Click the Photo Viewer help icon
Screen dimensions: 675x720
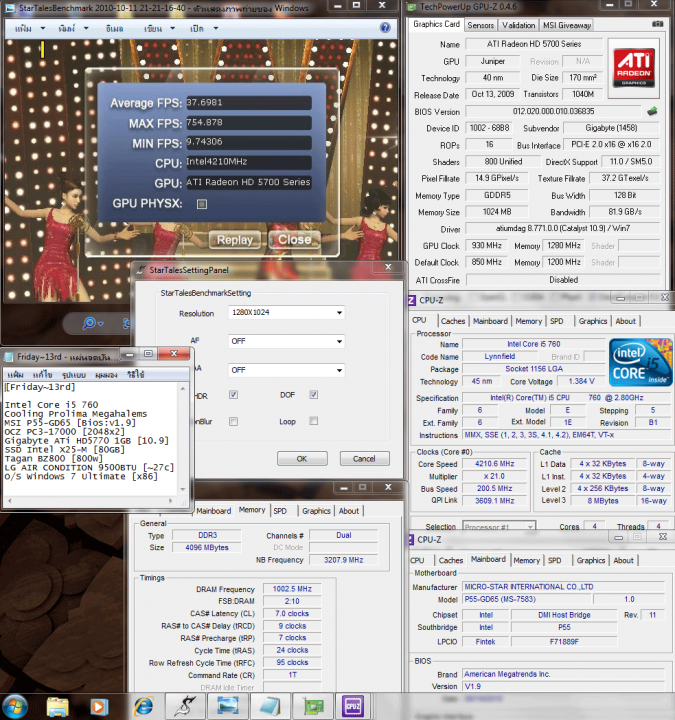pos(385,28)
